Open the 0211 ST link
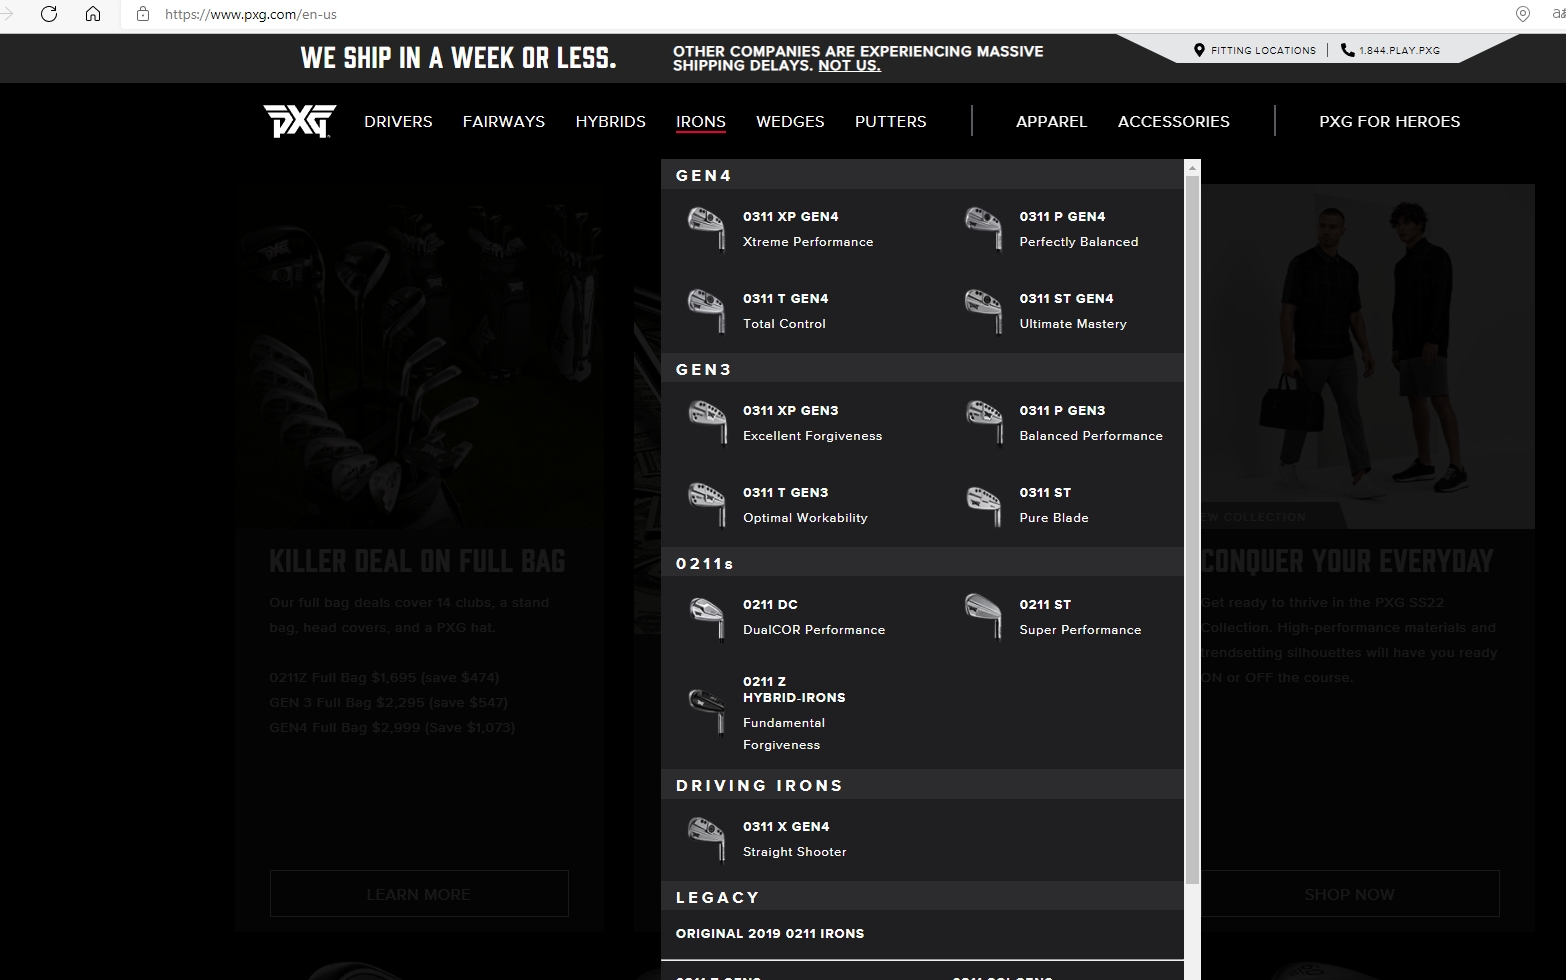 [x=1045, y=604]
